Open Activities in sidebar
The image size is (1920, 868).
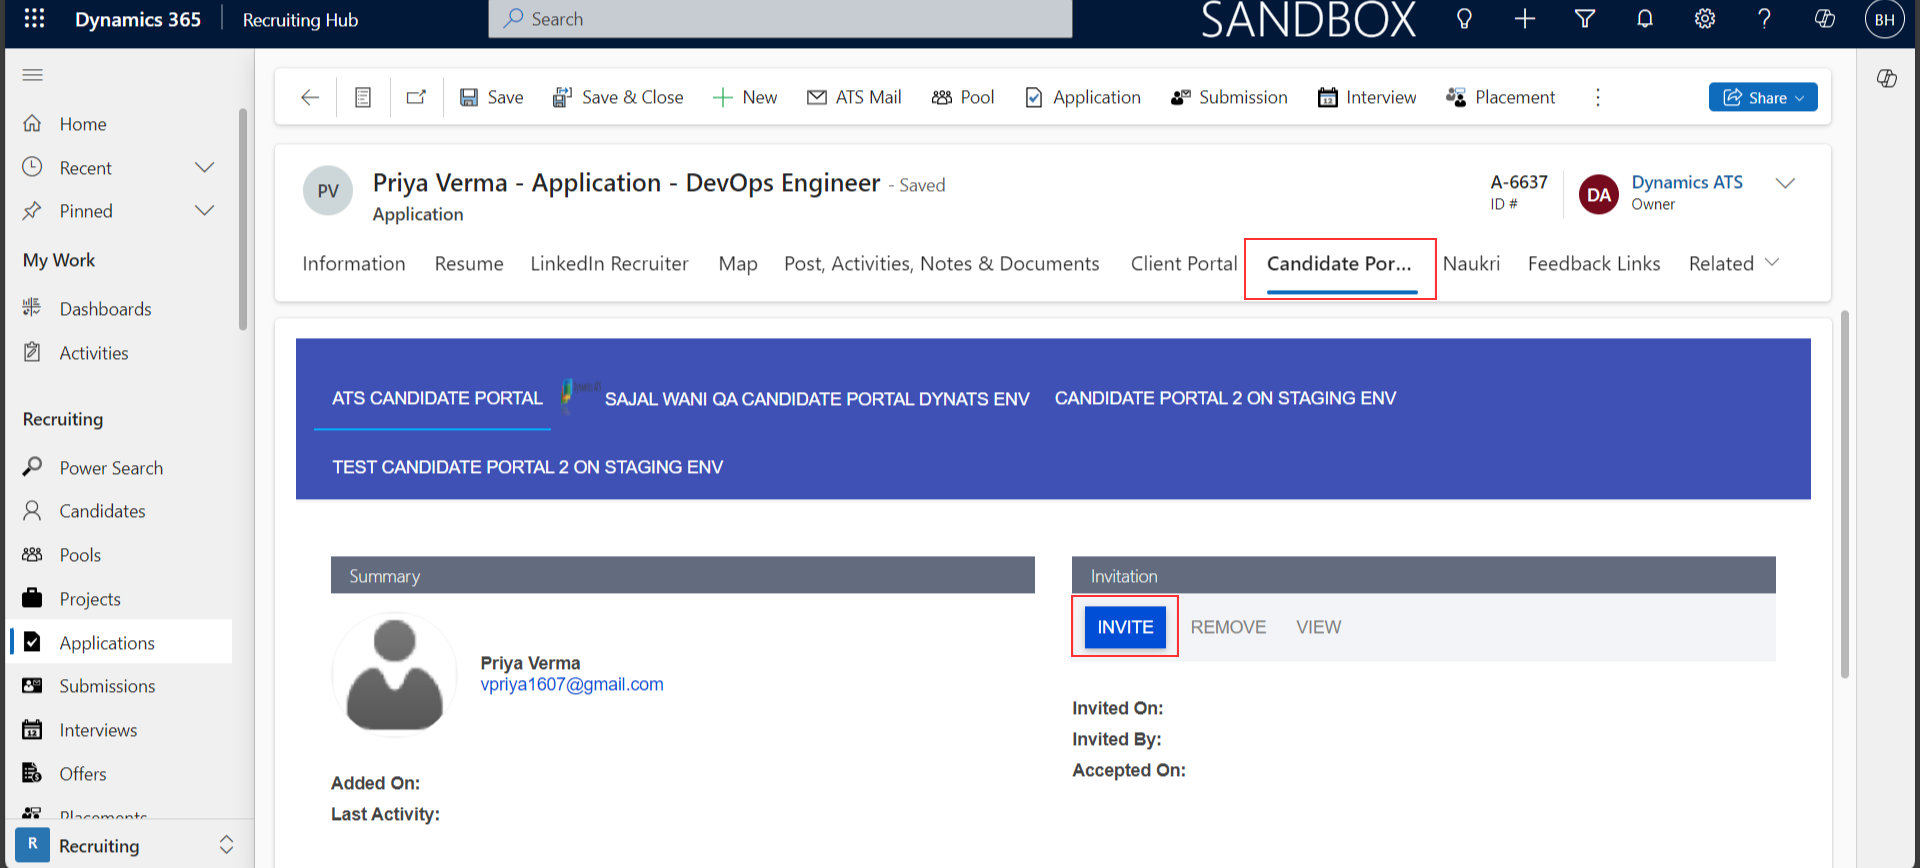(x=93, y=353)
